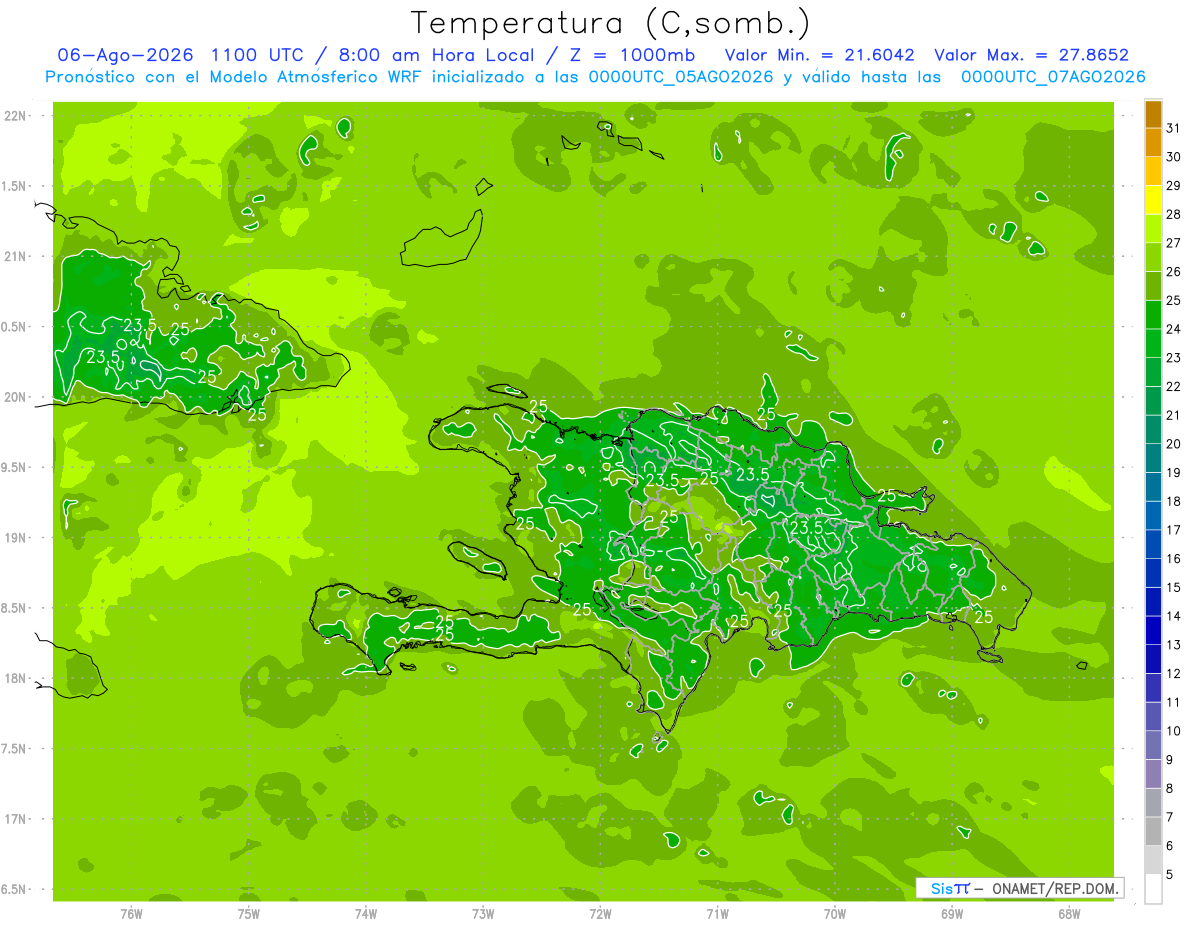1200x927 pixels.
Task: Click the '69W' longitude axis label
Action: coord(952,913)
